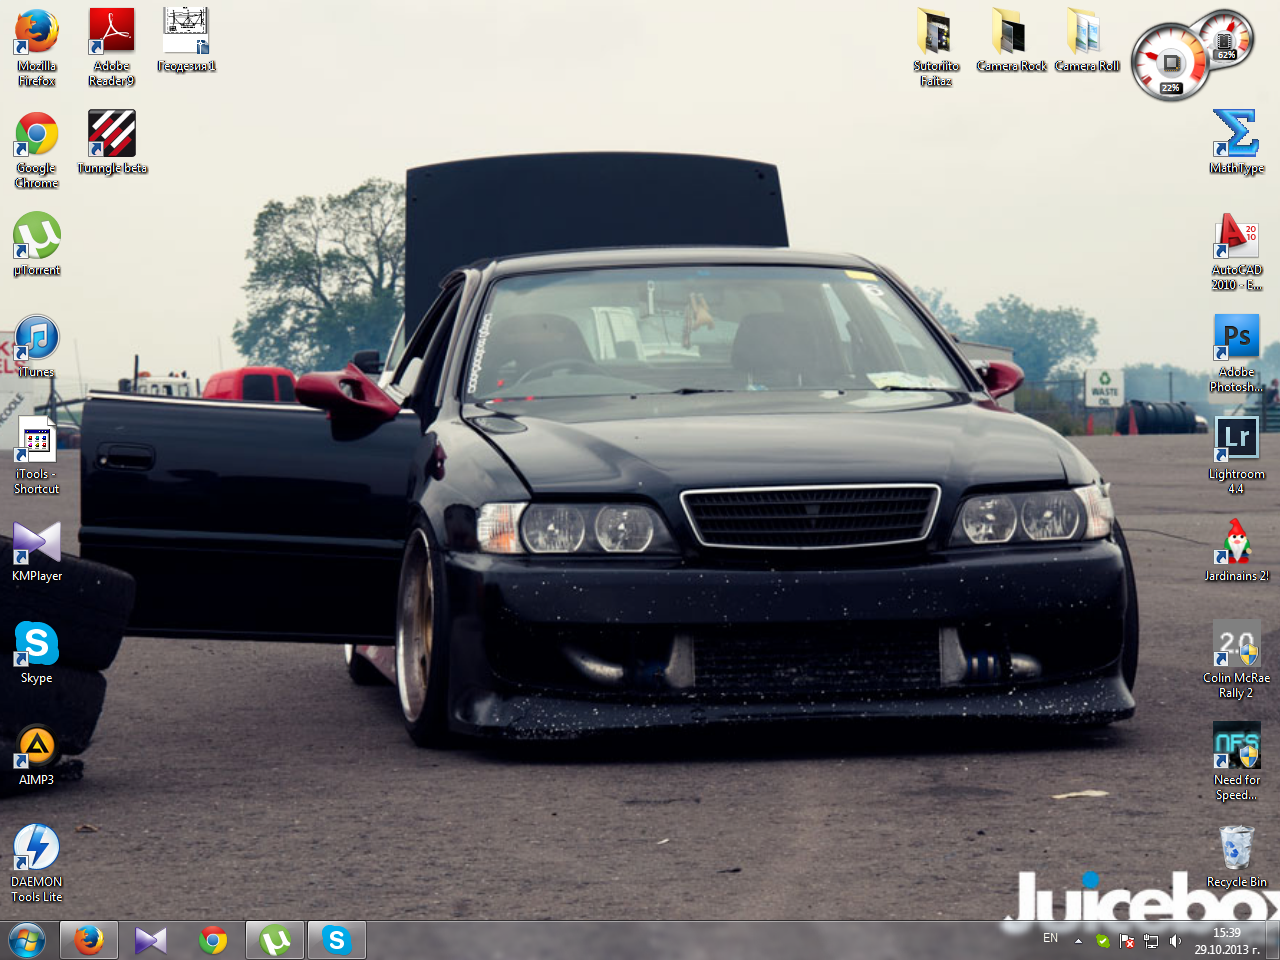1280x960 pixels.
Task: Select the Google Chrome desktop shortcut
Action: [x=37, y=150]
